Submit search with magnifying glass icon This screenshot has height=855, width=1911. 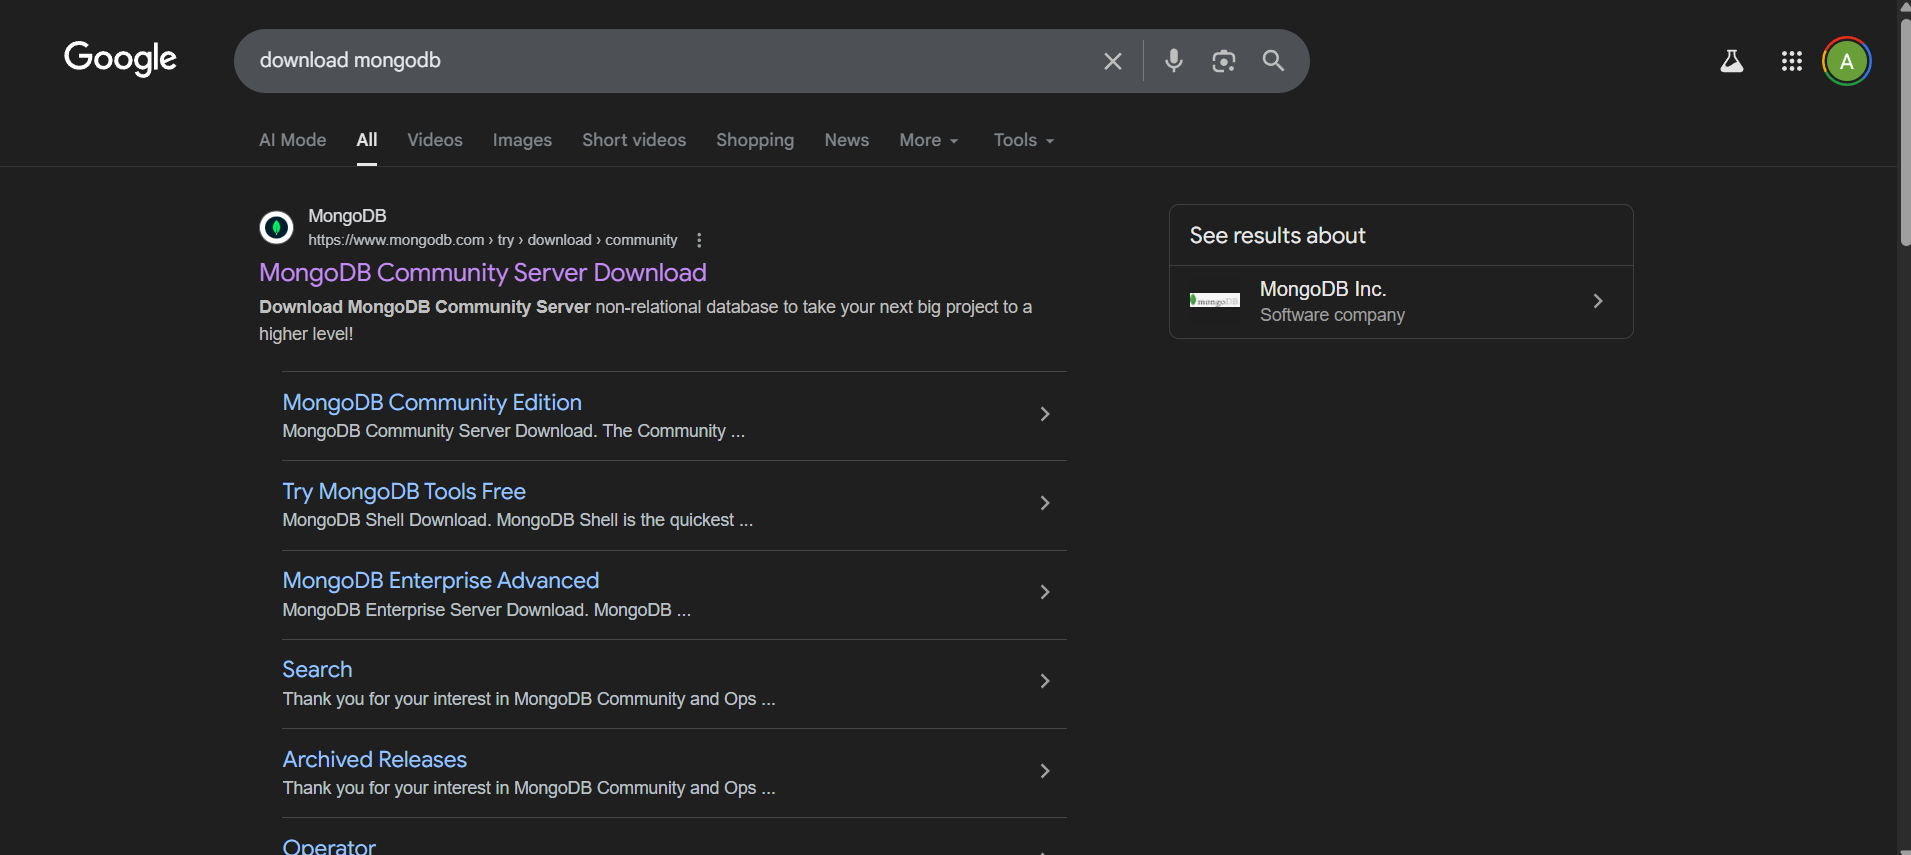pos(1273,61)
